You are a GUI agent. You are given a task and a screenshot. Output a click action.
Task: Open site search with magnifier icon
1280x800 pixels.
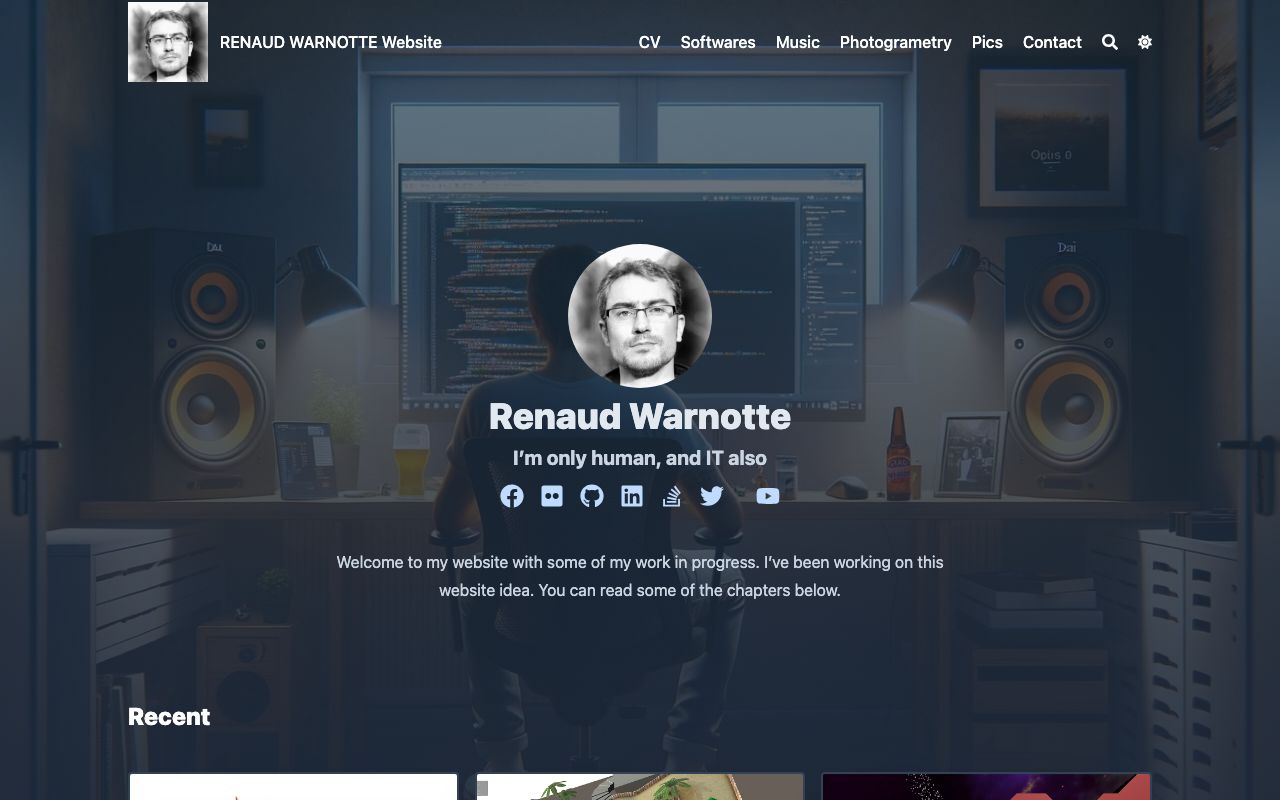pyautogui.click(x=1110, y=42)
